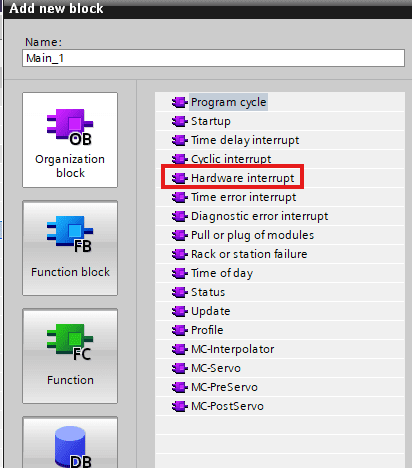This screenshot has height=468, width=412.
Task: Choose the Function block FB button
Action: (x=70, y=248)
